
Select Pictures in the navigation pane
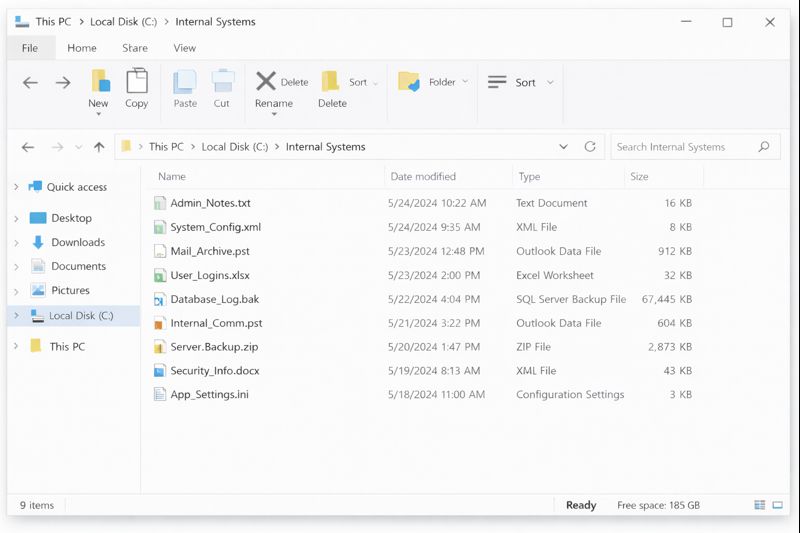pyautogui.click(x=70, y=291)
